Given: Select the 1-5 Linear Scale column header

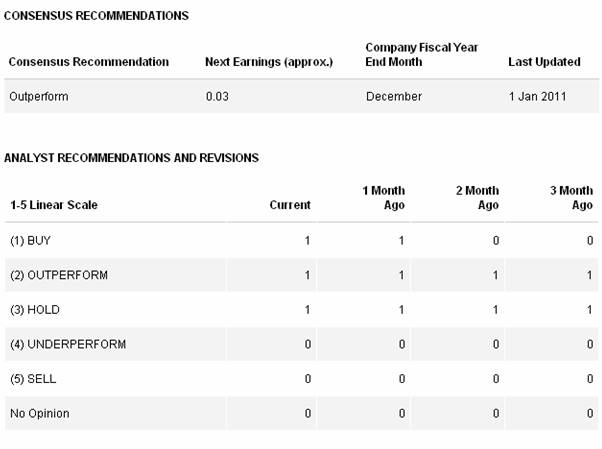Looking at the screenshot, I should coord(53,205).
